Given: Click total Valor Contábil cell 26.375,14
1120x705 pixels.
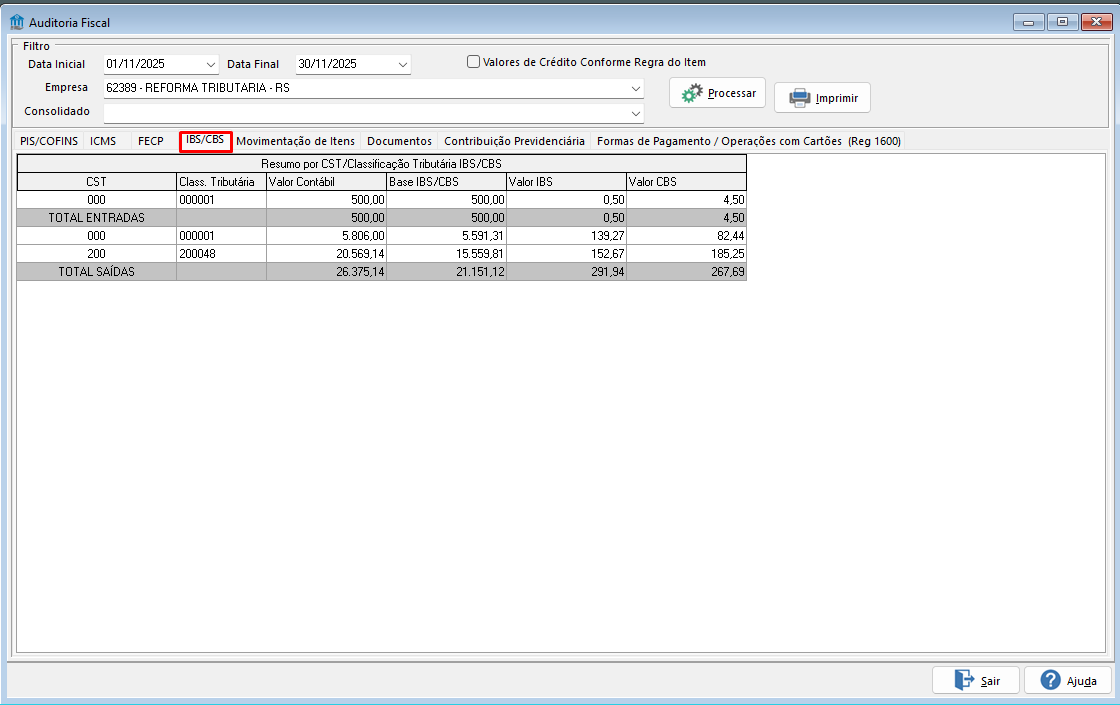Looking at the screenshot, I should [x=326, y=271].
